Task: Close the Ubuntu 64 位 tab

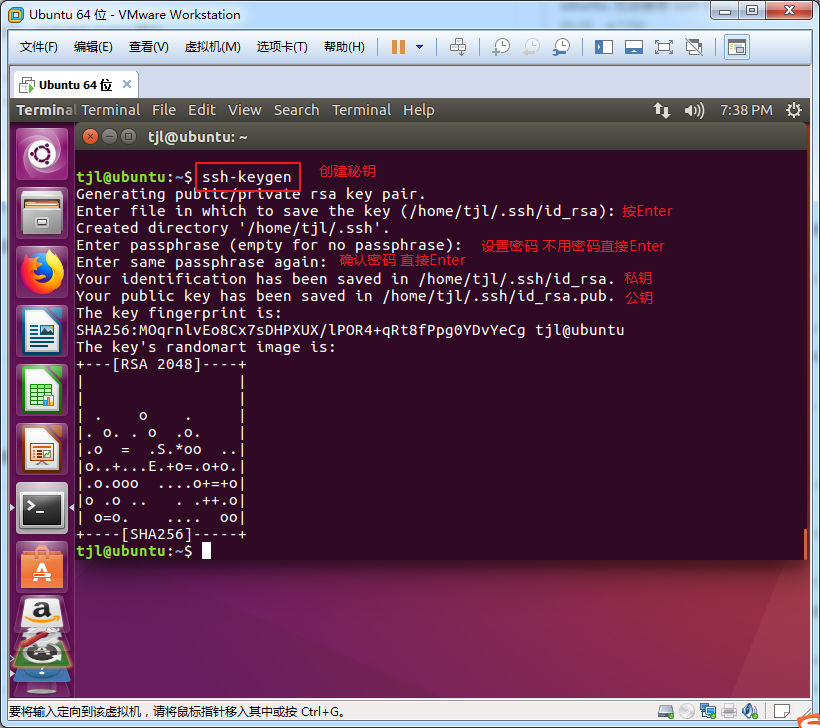Action: pos(127,85)
